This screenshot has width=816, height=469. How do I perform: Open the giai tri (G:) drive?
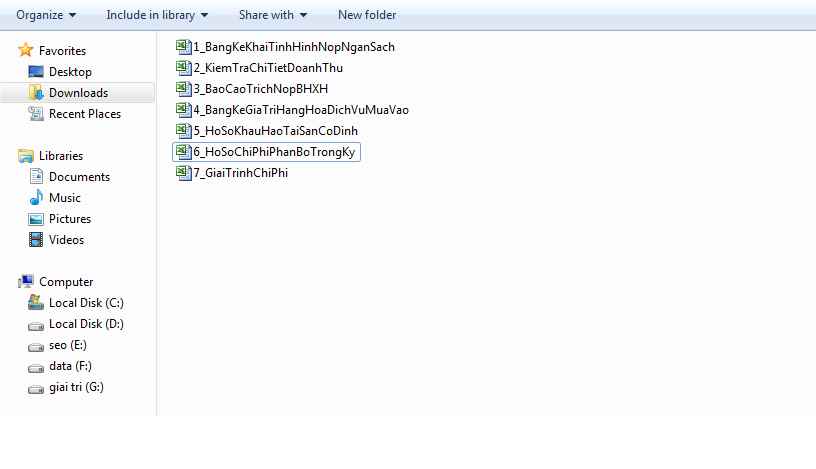(75, 387)
